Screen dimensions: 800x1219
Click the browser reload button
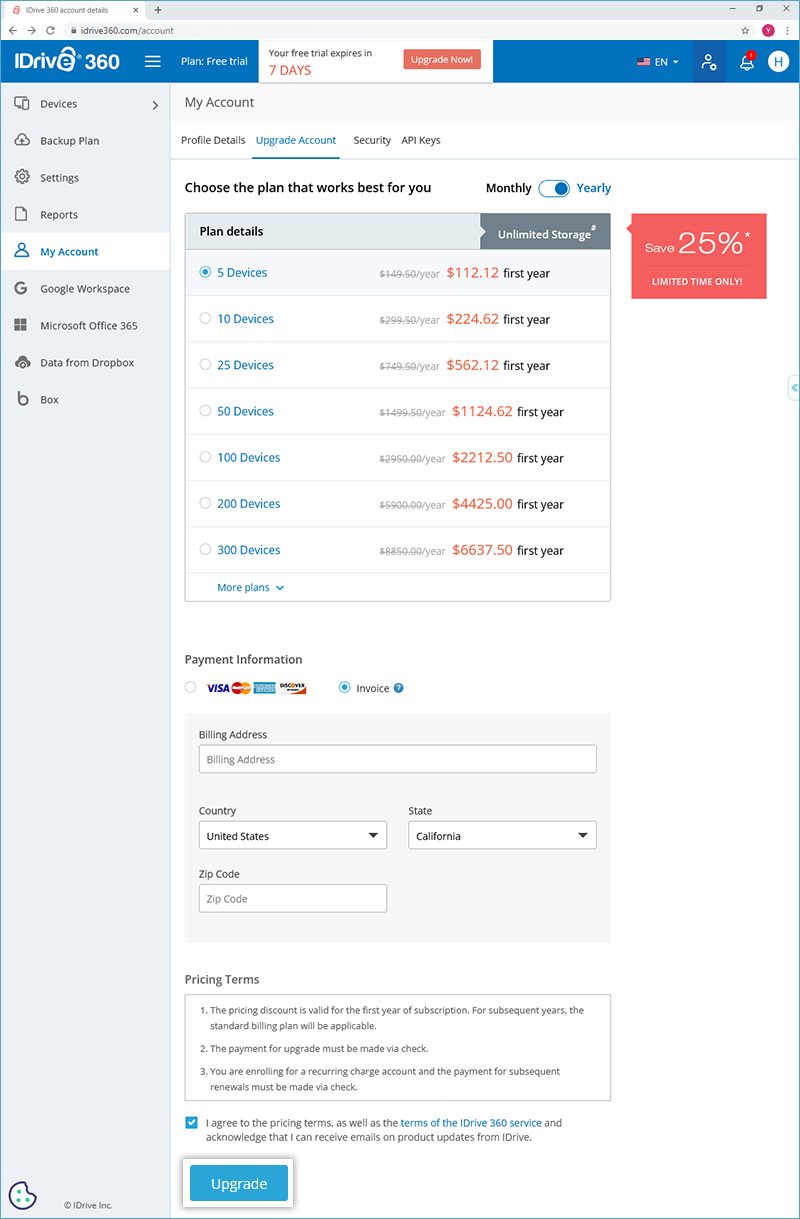[51, 31]
